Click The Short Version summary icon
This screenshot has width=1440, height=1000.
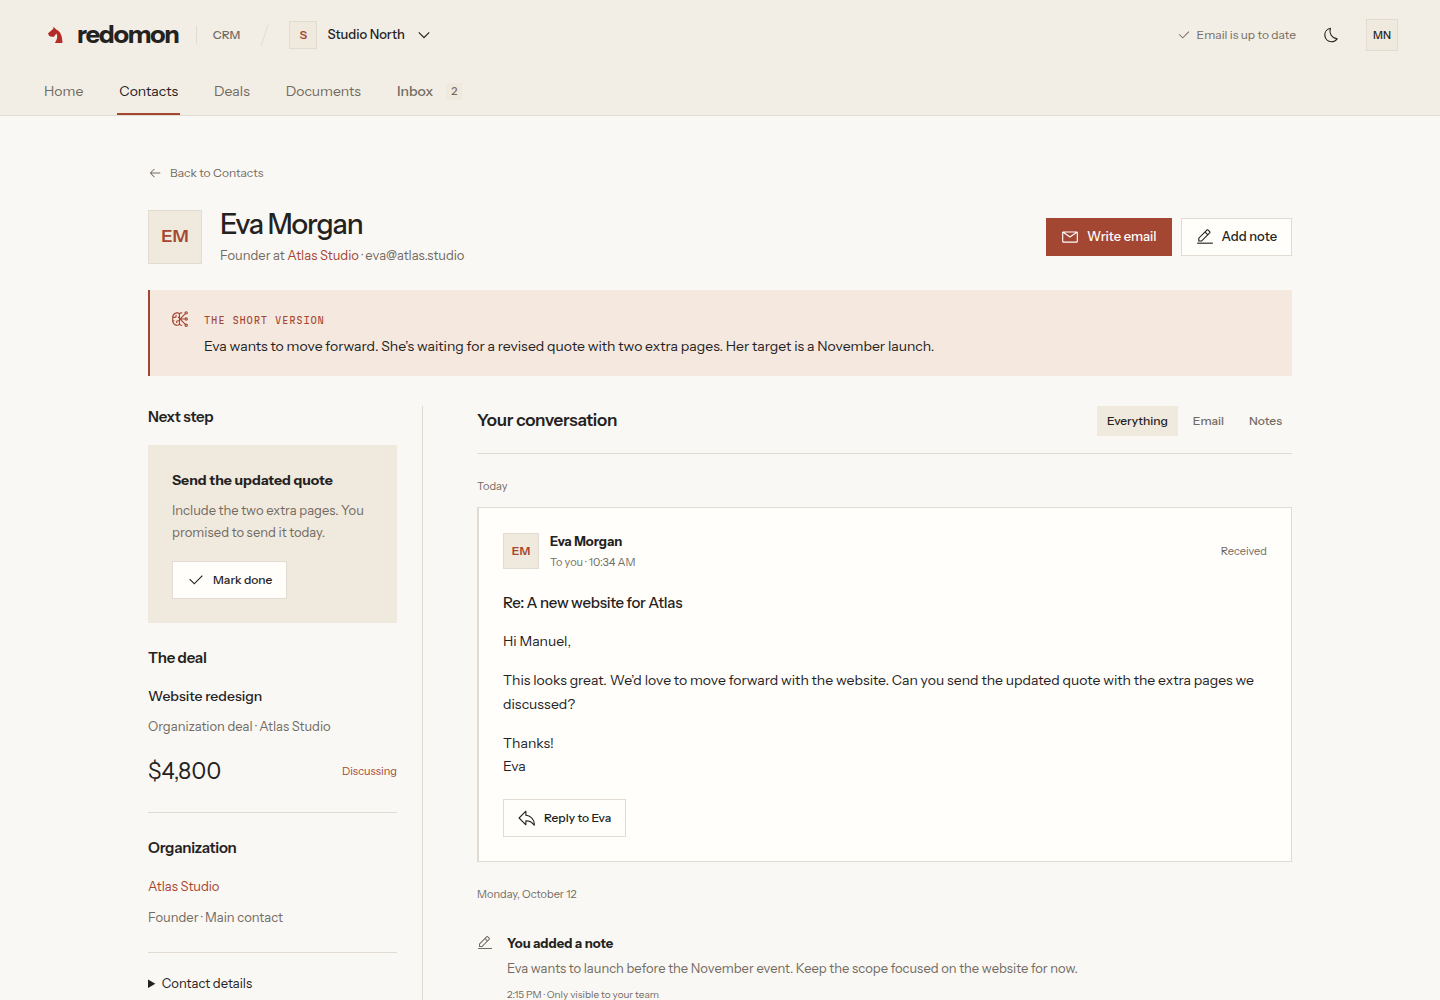(x=180, y=319)
